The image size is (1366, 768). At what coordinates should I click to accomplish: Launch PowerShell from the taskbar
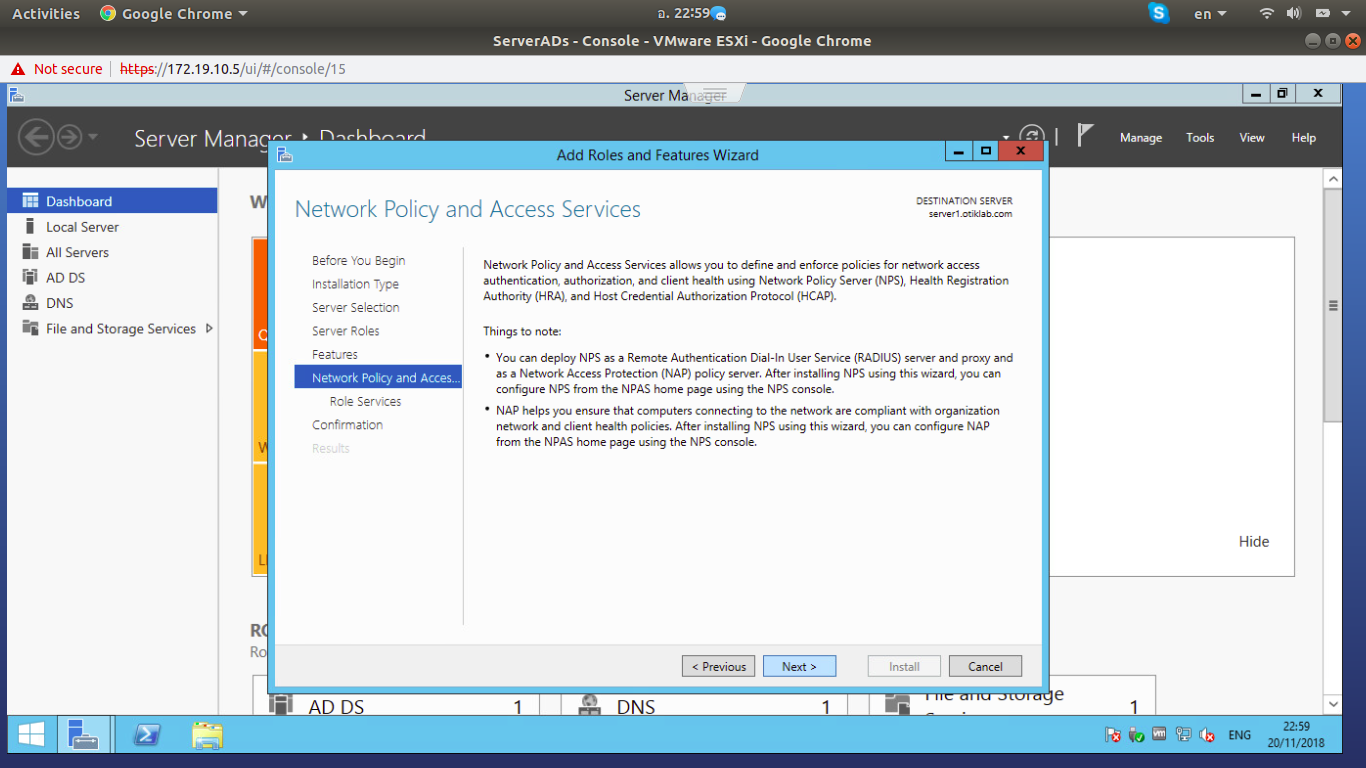pyautogui.click(x=146, y=735)
